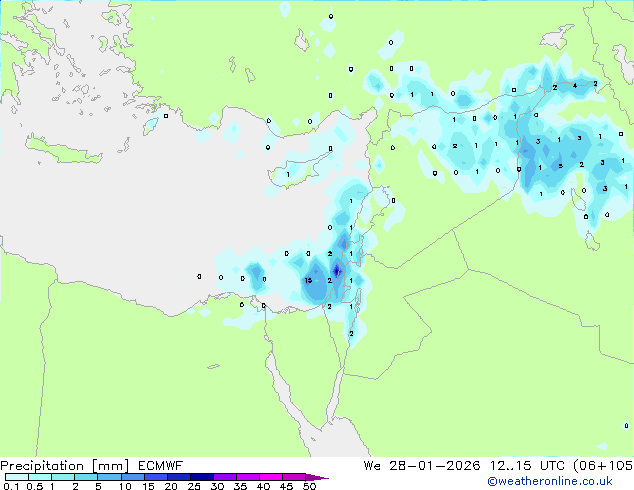The width and height of the screenshot is (634, 490).
Task: Click the legend label "0.5"
Action: point(34,486)
